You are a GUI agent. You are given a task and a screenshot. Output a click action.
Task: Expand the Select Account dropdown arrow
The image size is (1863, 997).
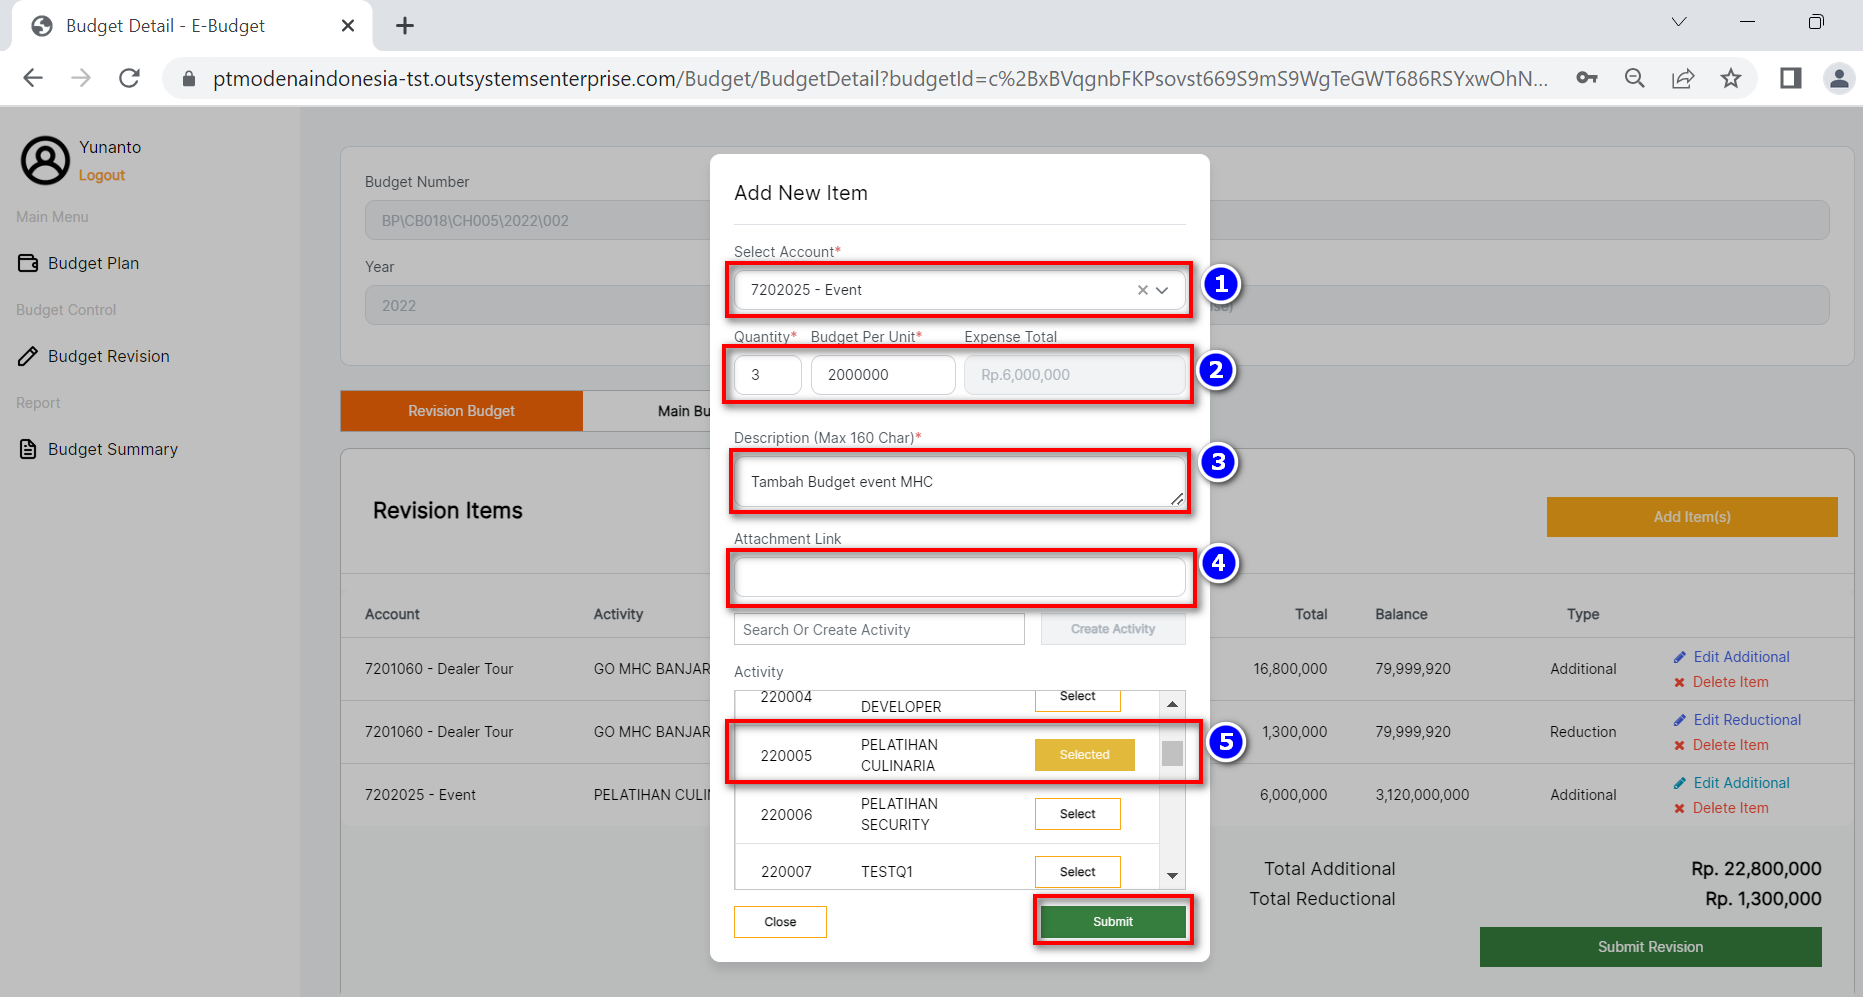click(1163, 290)
